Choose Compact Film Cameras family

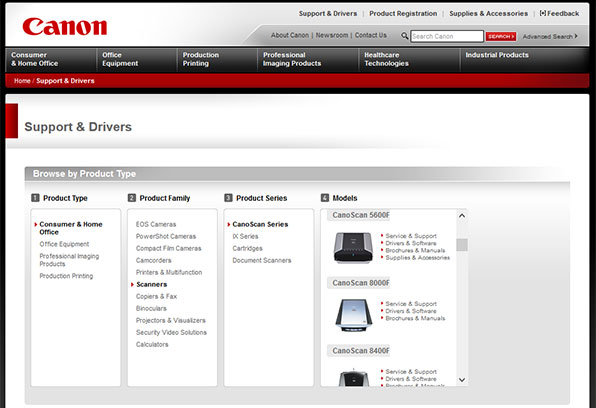pos(169,248)
